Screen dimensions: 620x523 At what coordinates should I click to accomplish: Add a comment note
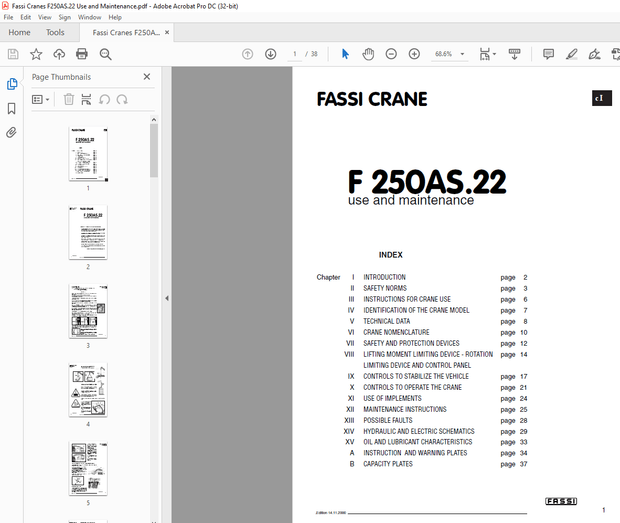[548, 54]
